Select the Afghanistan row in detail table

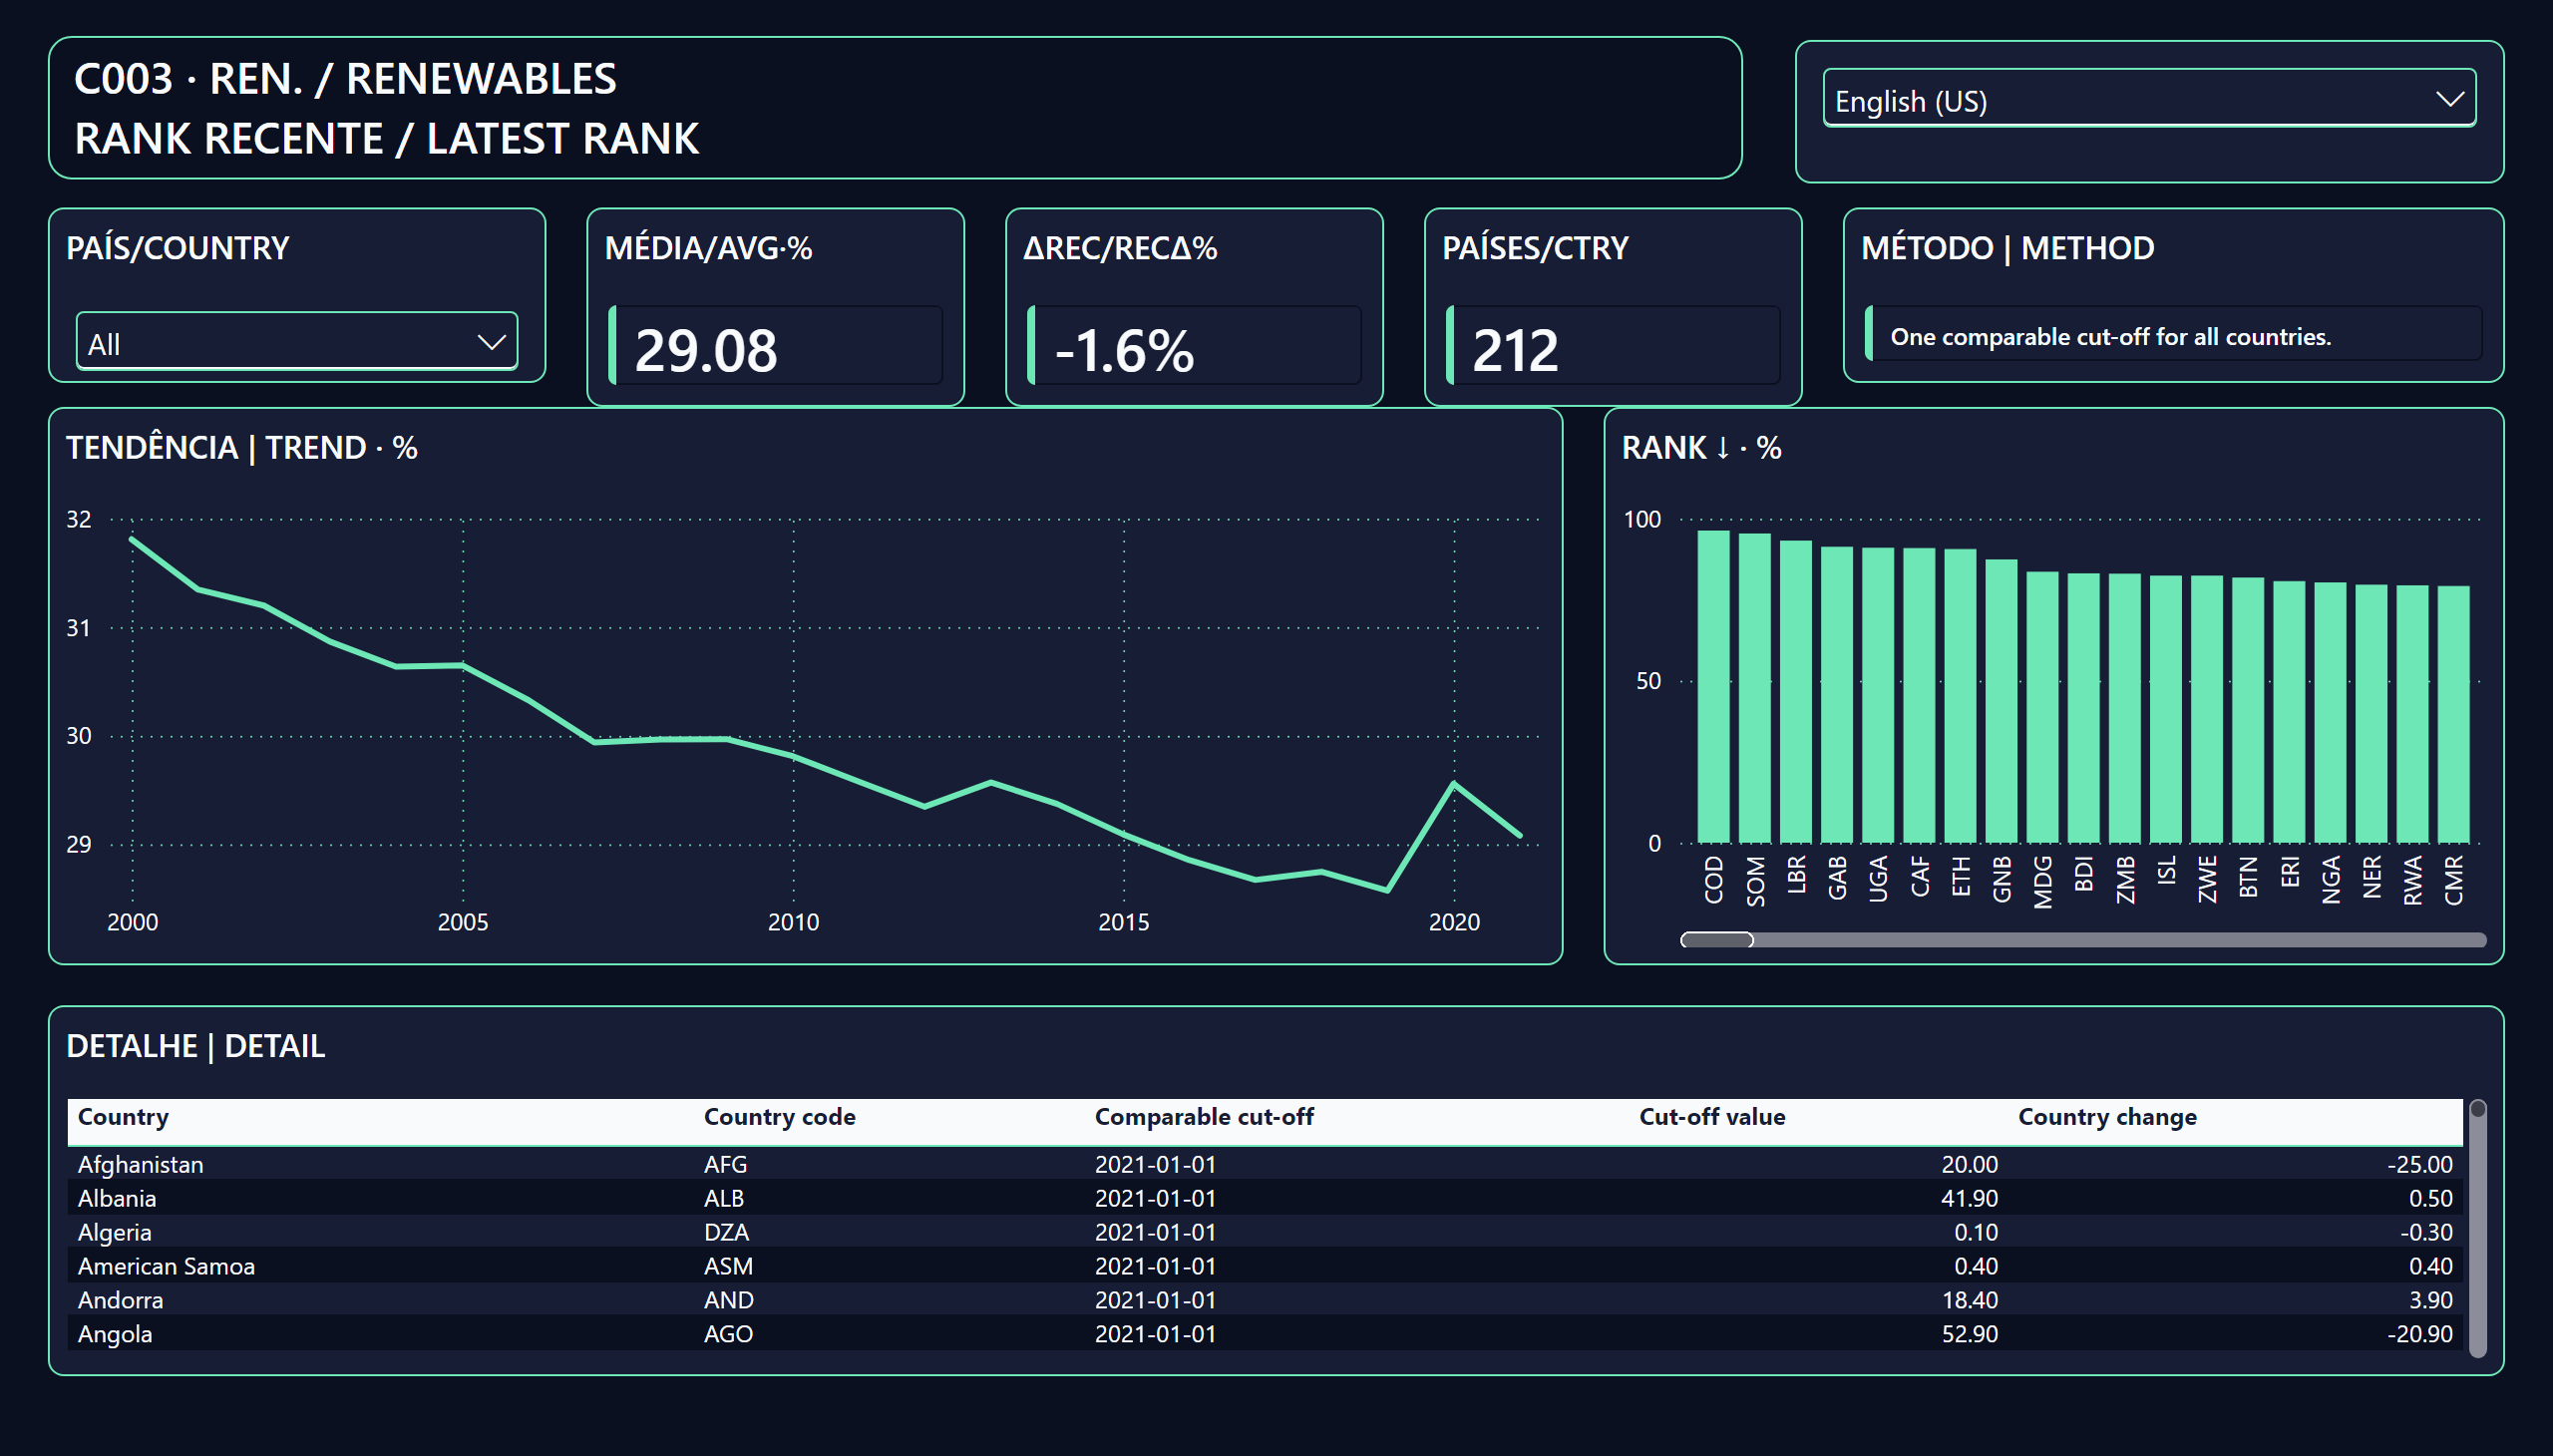[x=1265, y=1164]
